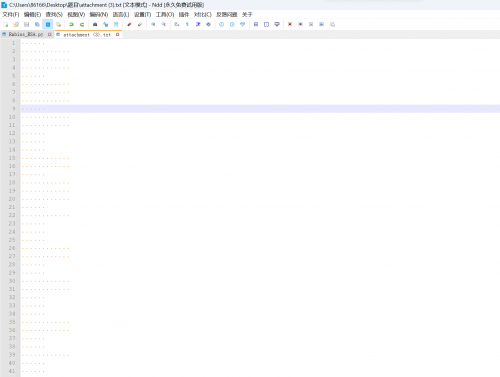The width and height of the screenshot is (500, 377).
Task: Toggle the highlighted blue toolbar button
Action: point(48,24)
